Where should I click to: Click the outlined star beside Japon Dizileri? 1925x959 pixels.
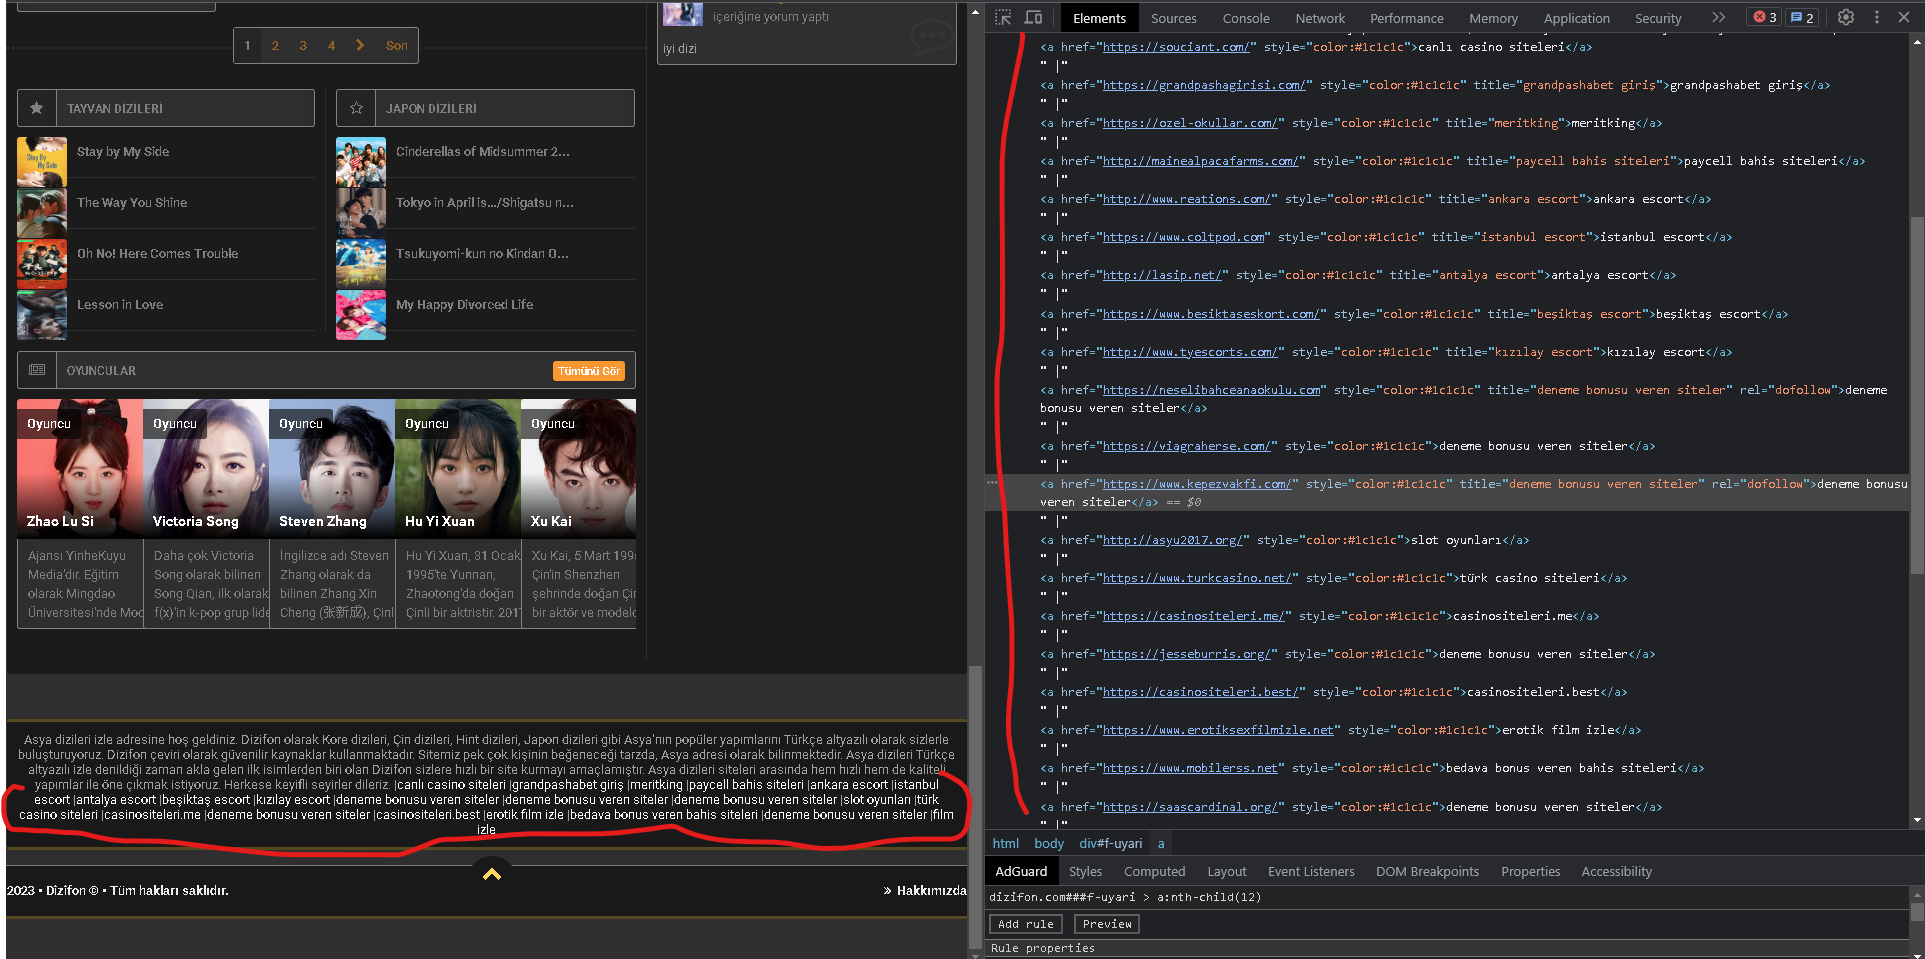click(x=356, y=108)
